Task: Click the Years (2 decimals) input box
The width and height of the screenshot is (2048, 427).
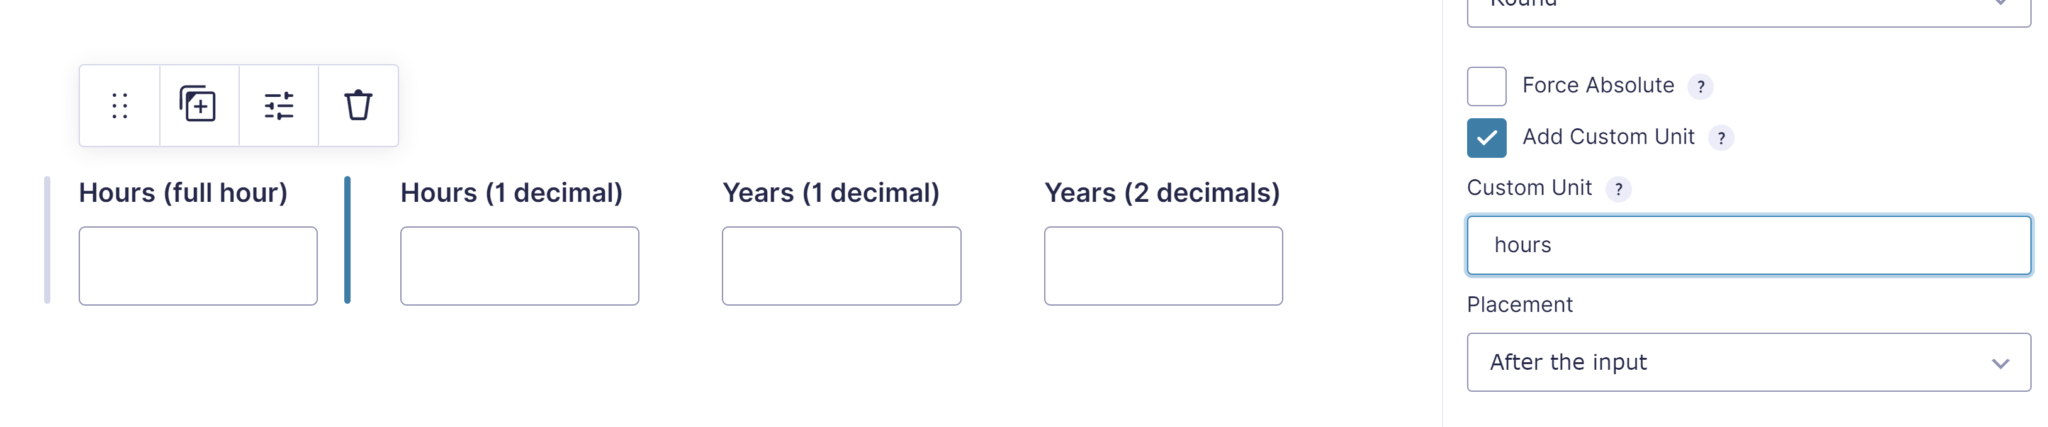Action: [1163, 266]
